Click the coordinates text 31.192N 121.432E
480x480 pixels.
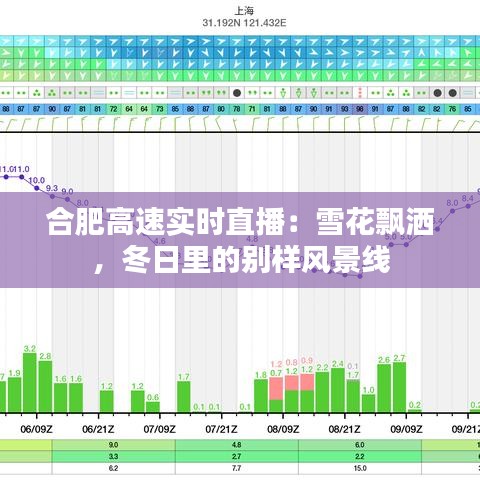click(244, 23)
